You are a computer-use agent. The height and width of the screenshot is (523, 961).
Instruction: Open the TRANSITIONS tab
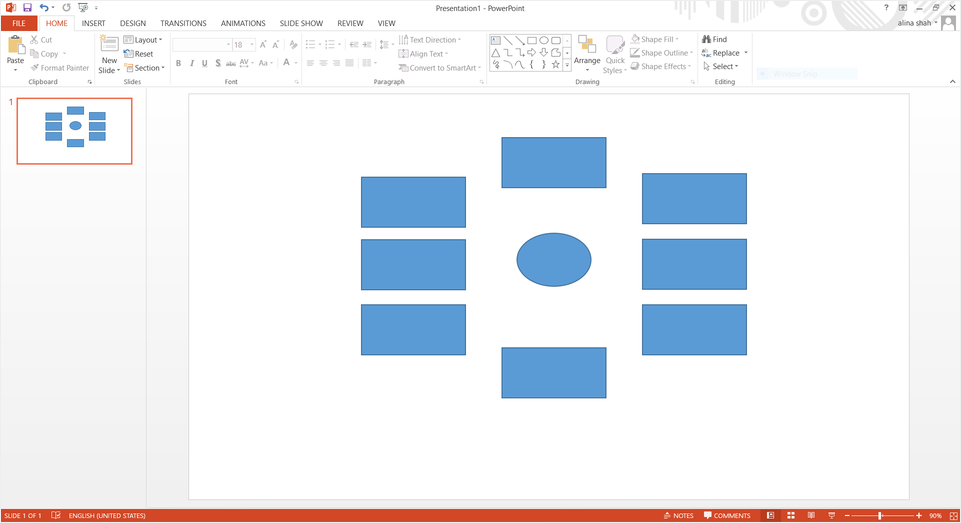(x=183, y=23)
